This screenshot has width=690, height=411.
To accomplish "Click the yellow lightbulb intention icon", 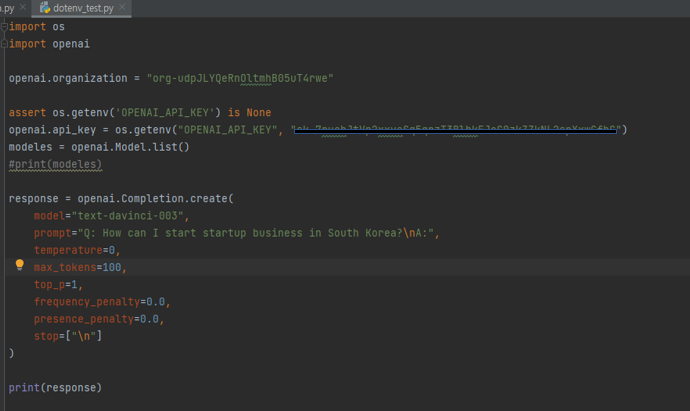I will pyautogui.click(x=19, y=265).
